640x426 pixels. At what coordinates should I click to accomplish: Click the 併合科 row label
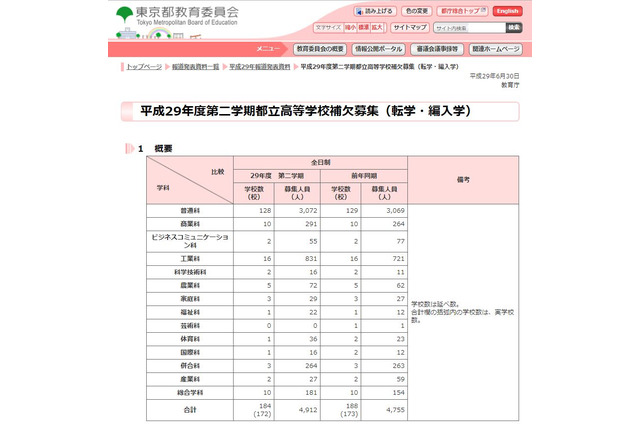[x=190, y=366]
